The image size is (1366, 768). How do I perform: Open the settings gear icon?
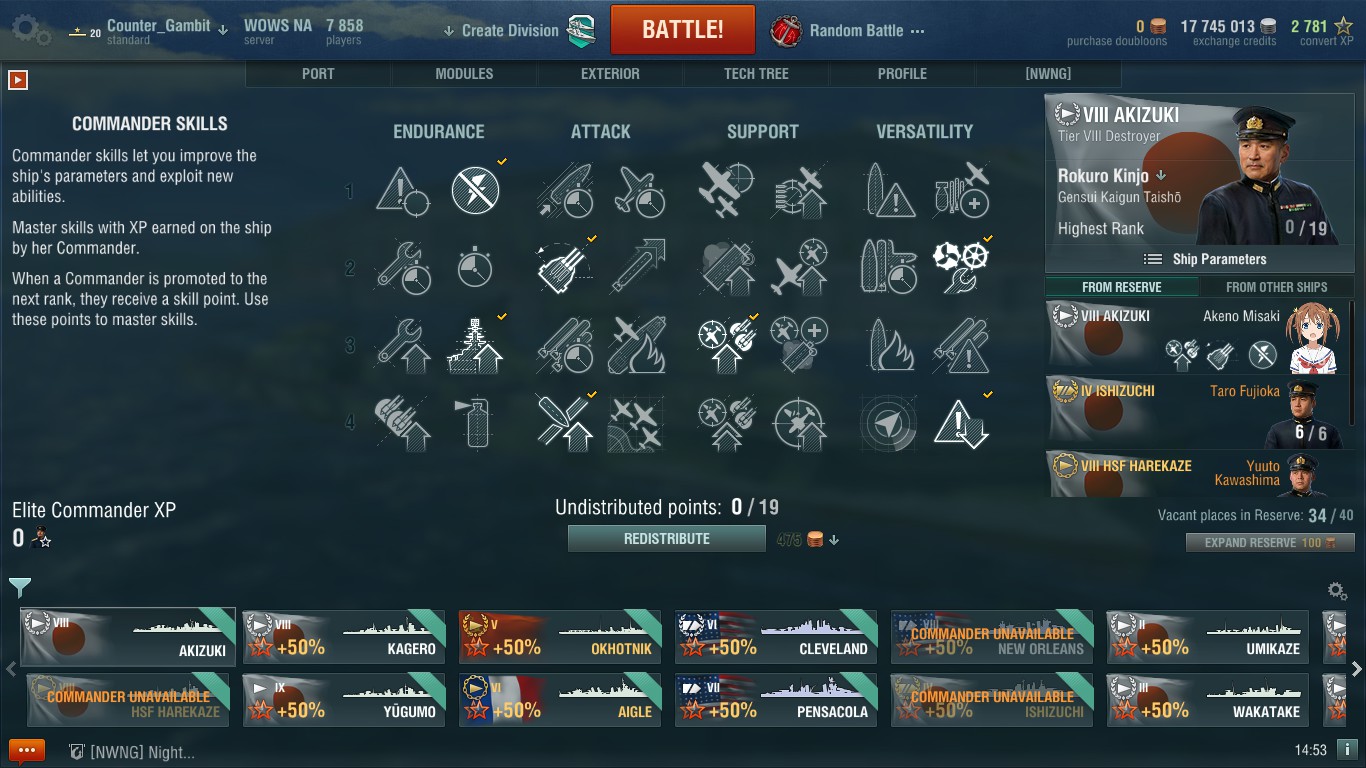pyautogui.click(x=30, y=29)
